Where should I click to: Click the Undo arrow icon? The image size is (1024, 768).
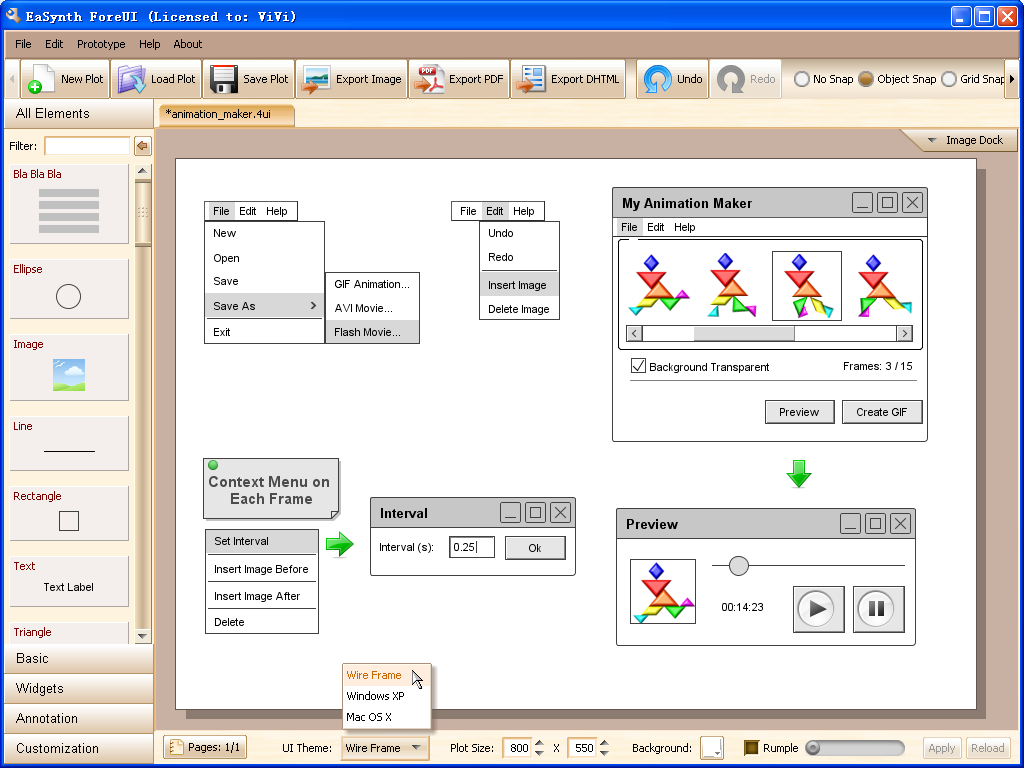pyautogui.click(x=658, y=80)
